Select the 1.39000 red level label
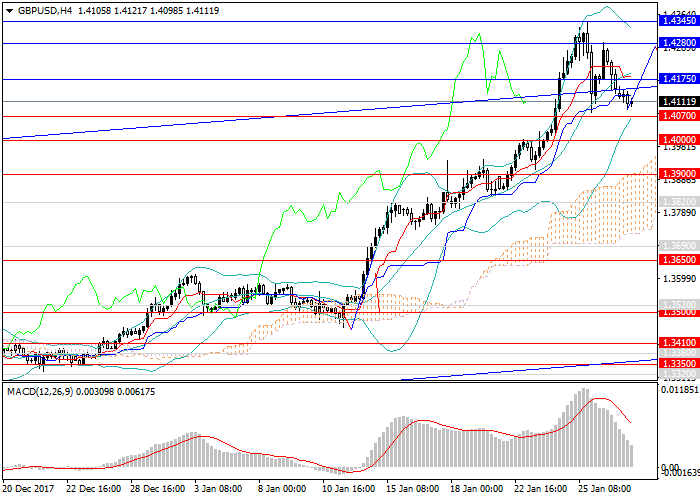 (x=677, y=174)
